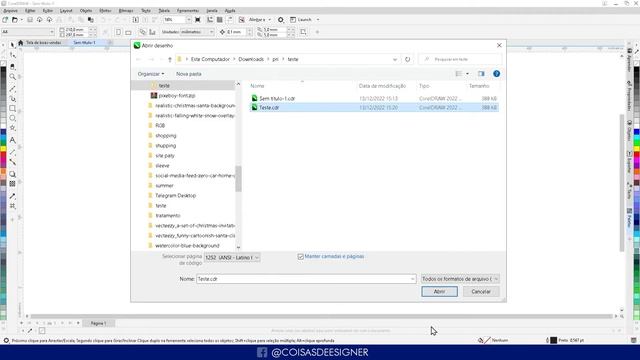The width and height of the screenshot is (640, 360).
Task: Select the Text tool
Action: 13,140
